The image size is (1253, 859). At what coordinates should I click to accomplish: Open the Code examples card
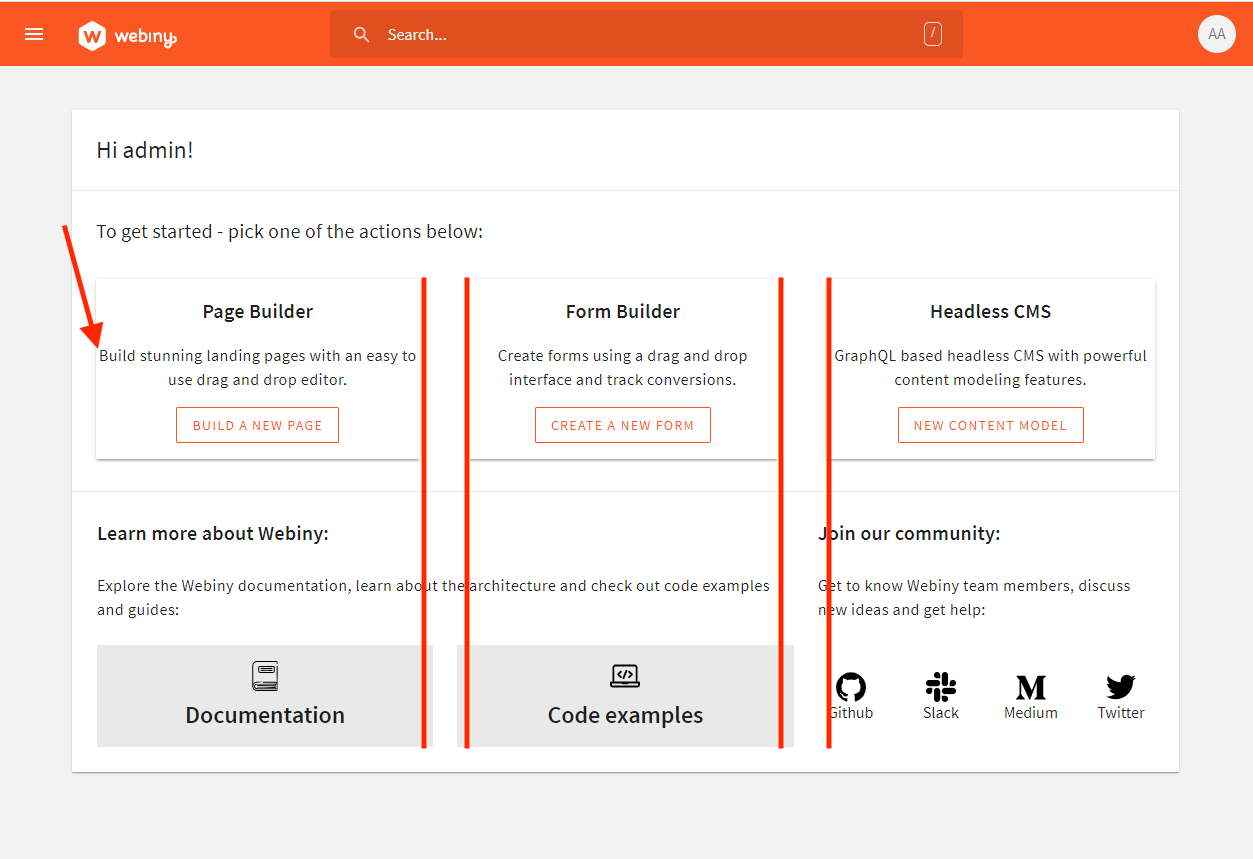(x=625, y=696)
